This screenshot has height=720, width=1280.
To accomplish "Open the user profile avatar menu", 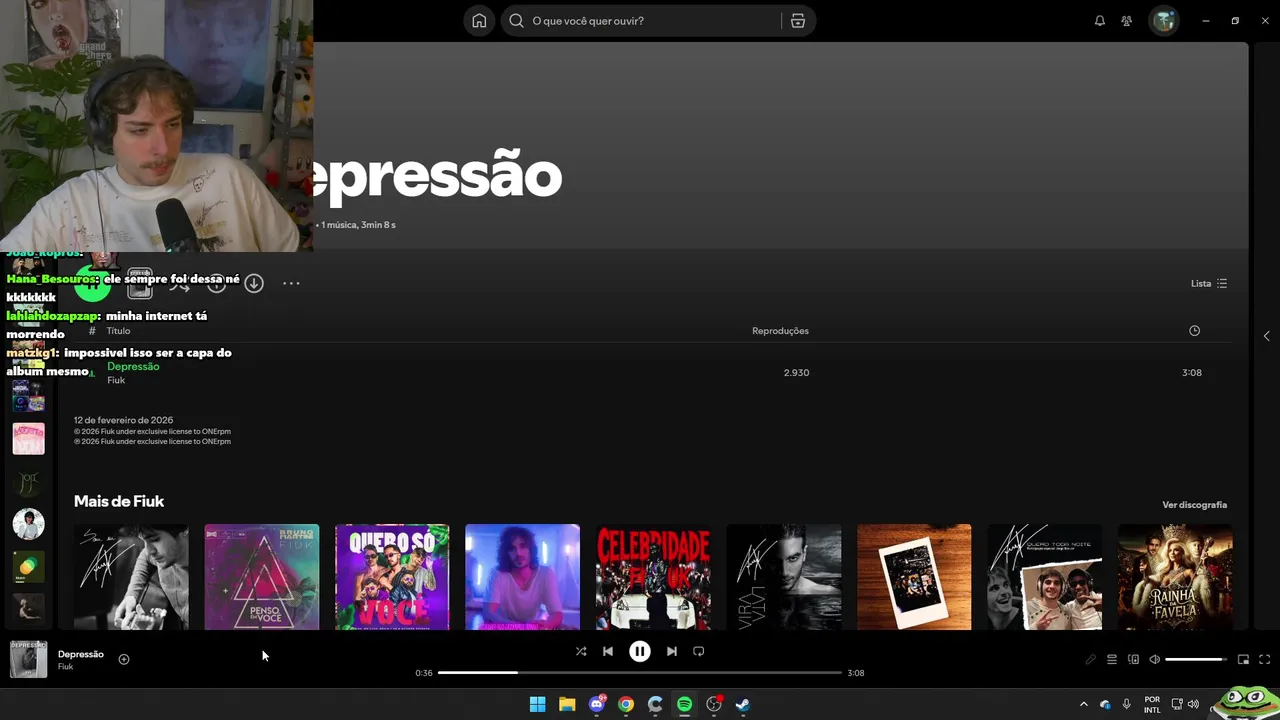I will tap(1164, 21).
